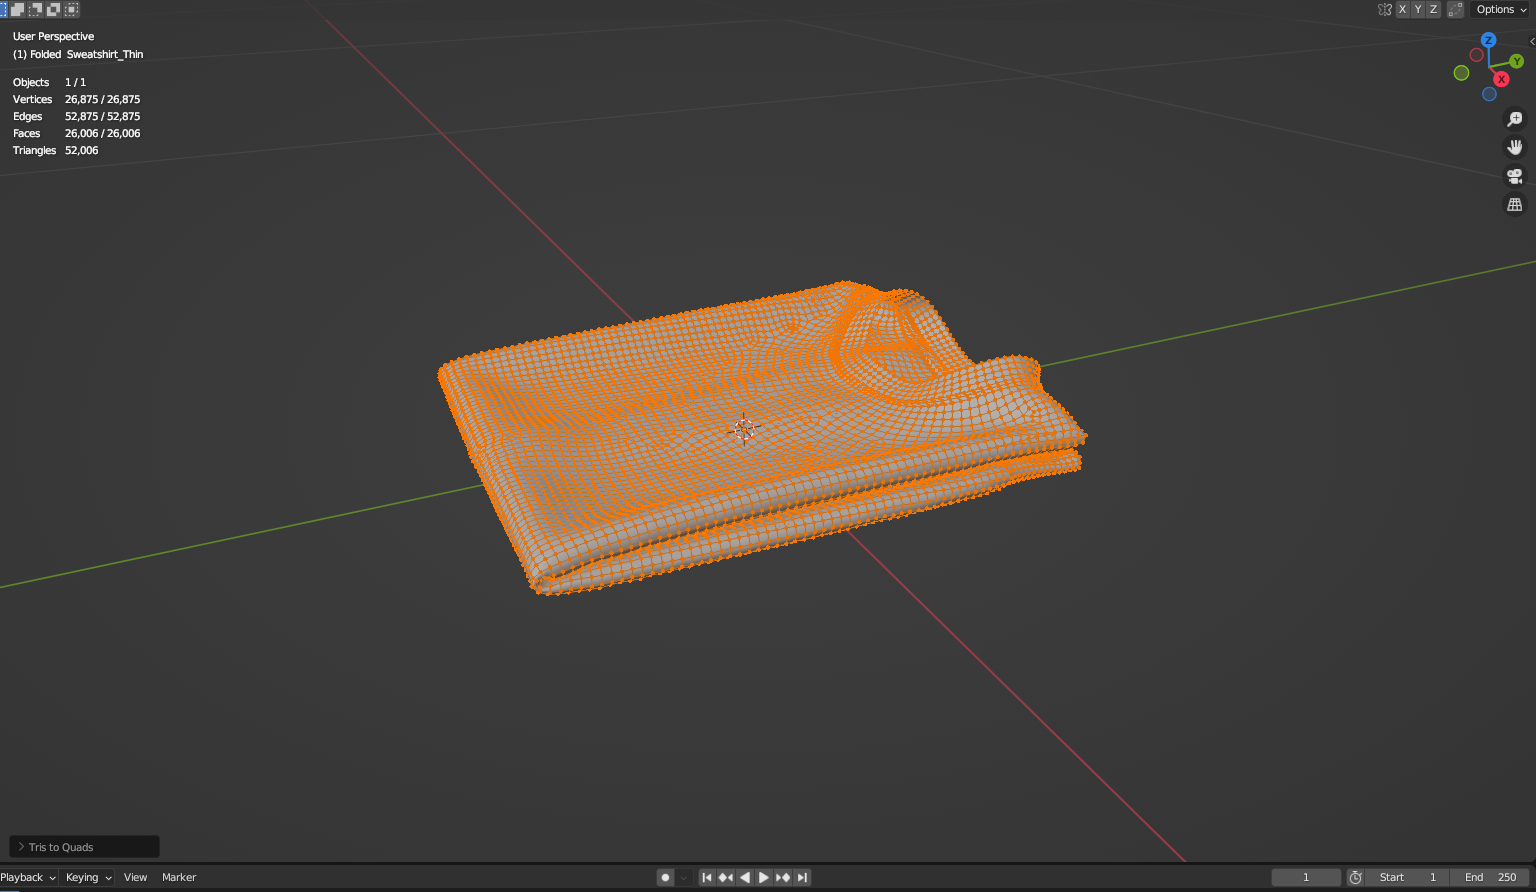Click the 3D cursor at the mesh center
Image resolution: width=1536 pixels, height=892 pixels.
click(744, 430)
